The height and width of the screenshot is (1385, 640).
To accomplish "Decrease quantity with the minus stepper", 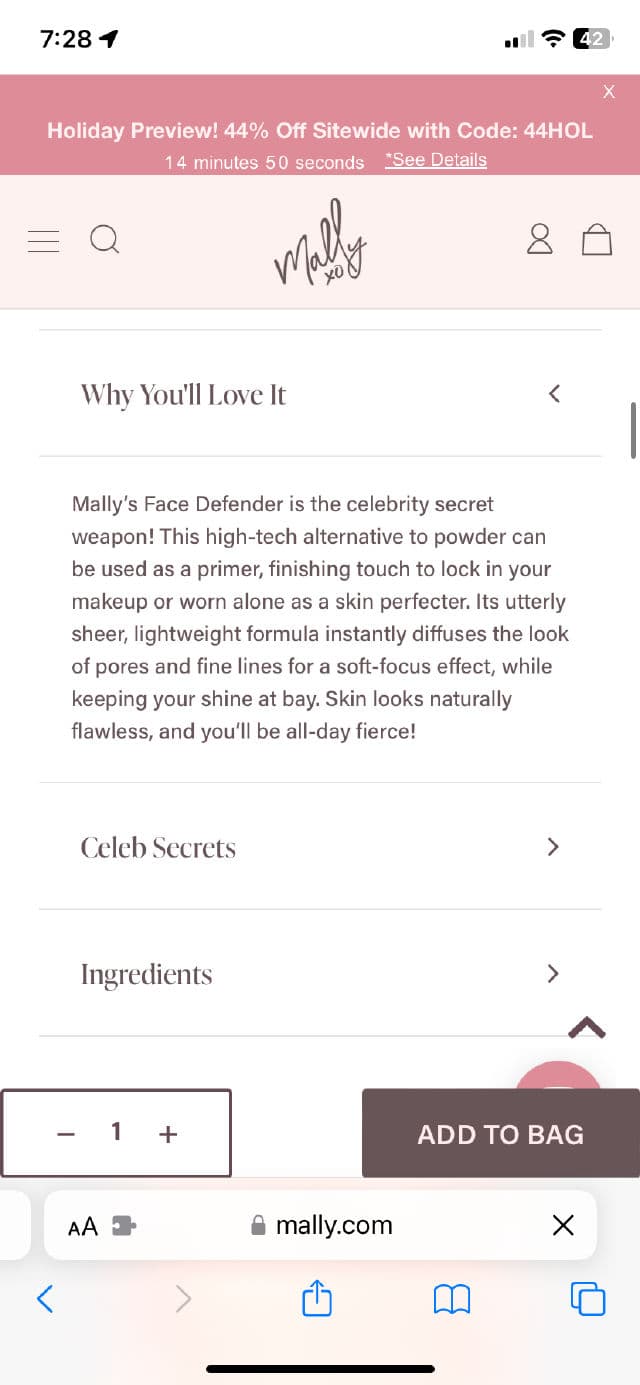I will (x=66, y=1133).
